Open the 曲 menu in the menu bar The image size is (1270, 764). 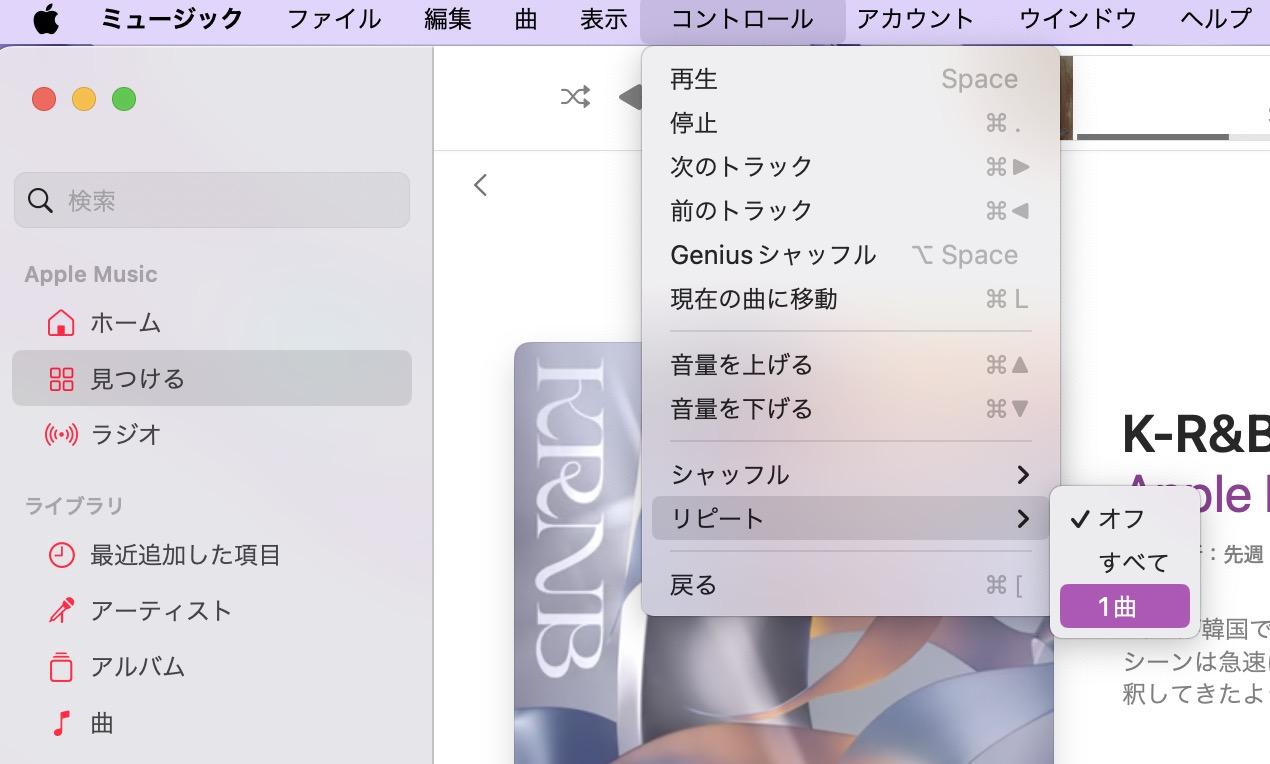point(526,19)
